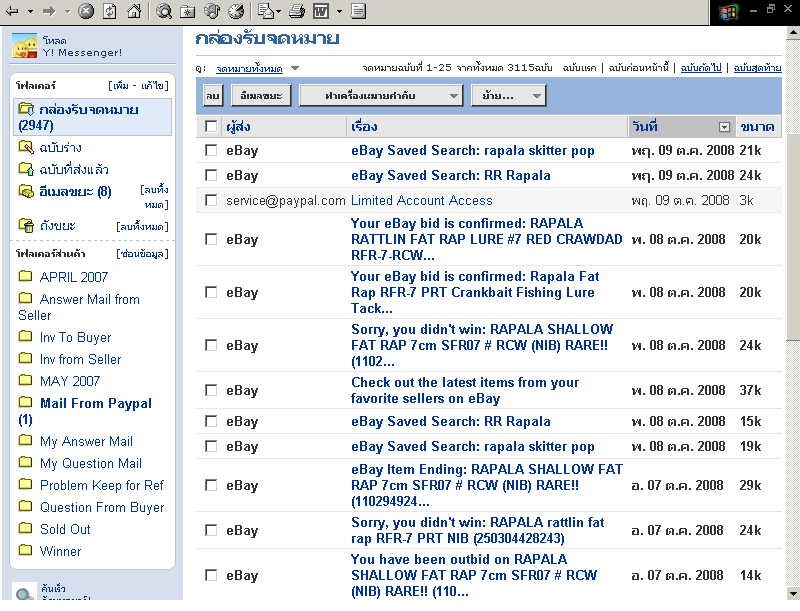Screen dimensions: 800x611
Task: Open 'Sorry, you didn't win: RAPALA rattlin' email
Action: pyautogui.click(x=478, y=530)
